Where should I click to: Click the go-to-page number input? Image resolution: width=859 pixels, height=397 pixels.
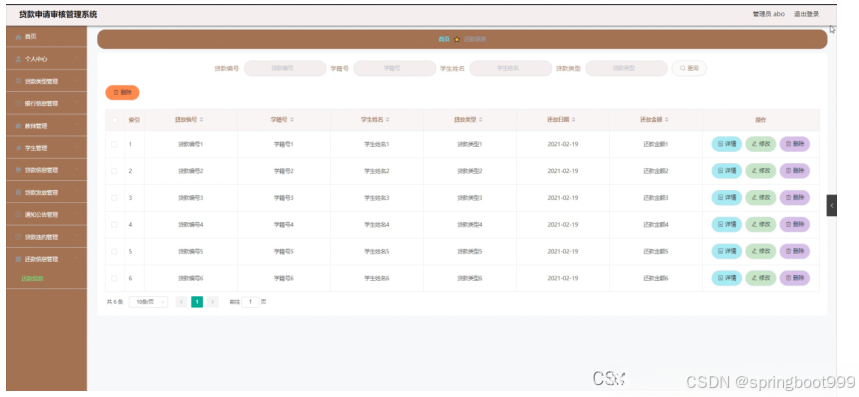[x=250, y=302]
